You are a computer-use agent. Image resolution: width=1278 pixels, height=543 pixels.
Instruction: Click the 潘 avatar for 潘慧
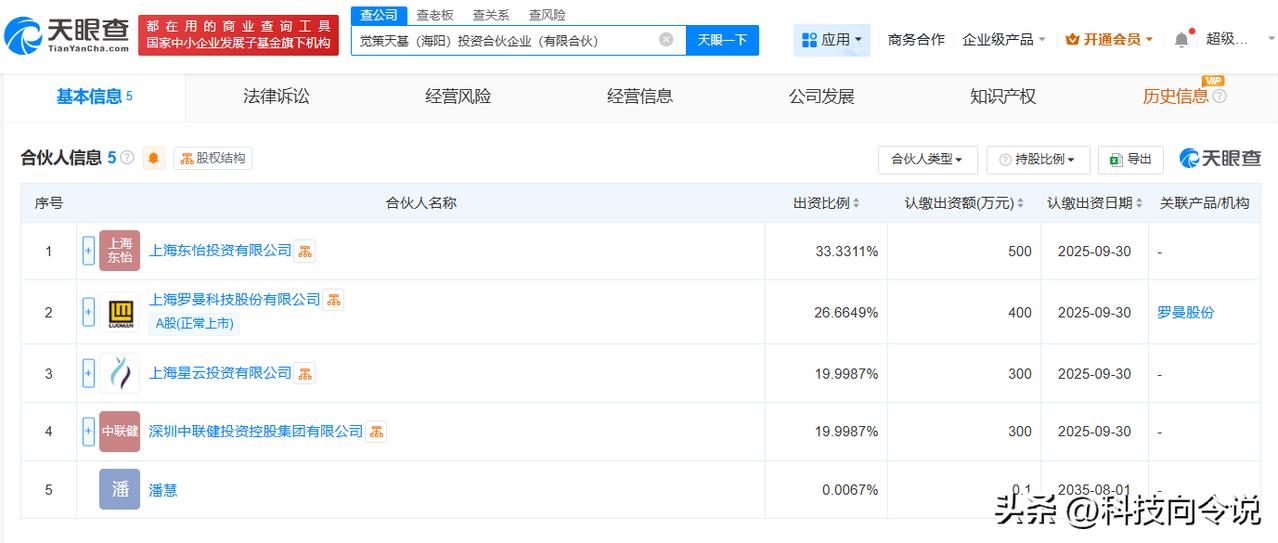(120, 490)
